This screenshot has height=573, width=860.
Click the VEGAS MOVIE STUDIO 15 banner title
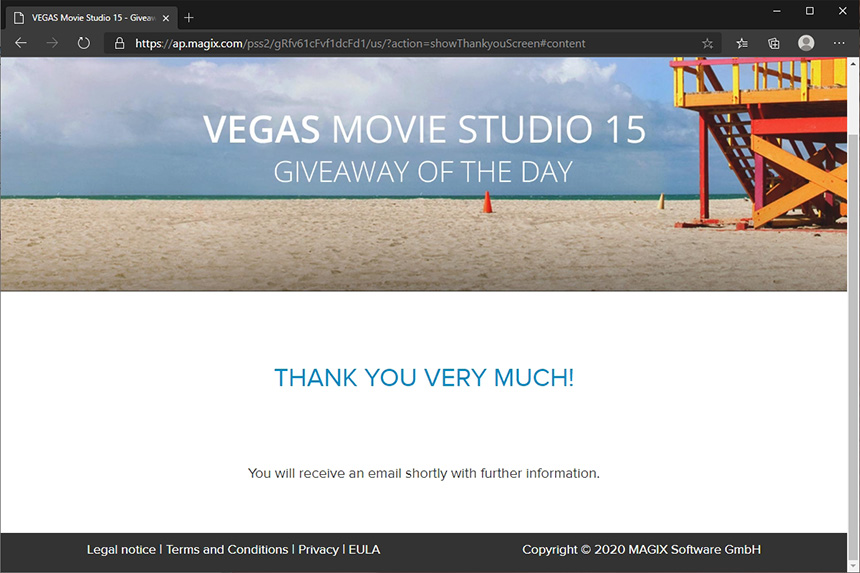[x=424, y=129]
